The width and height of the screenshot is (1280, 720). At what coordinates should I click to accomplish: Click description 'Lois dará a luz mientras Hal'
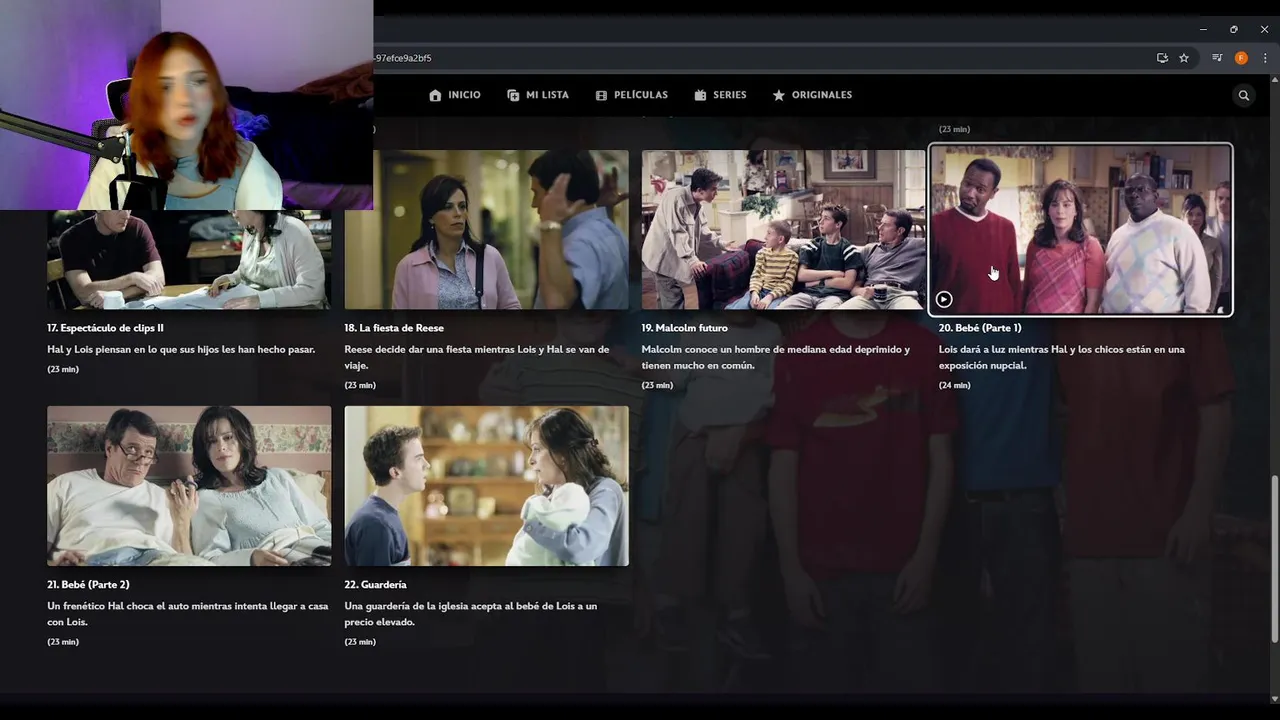1062,358
